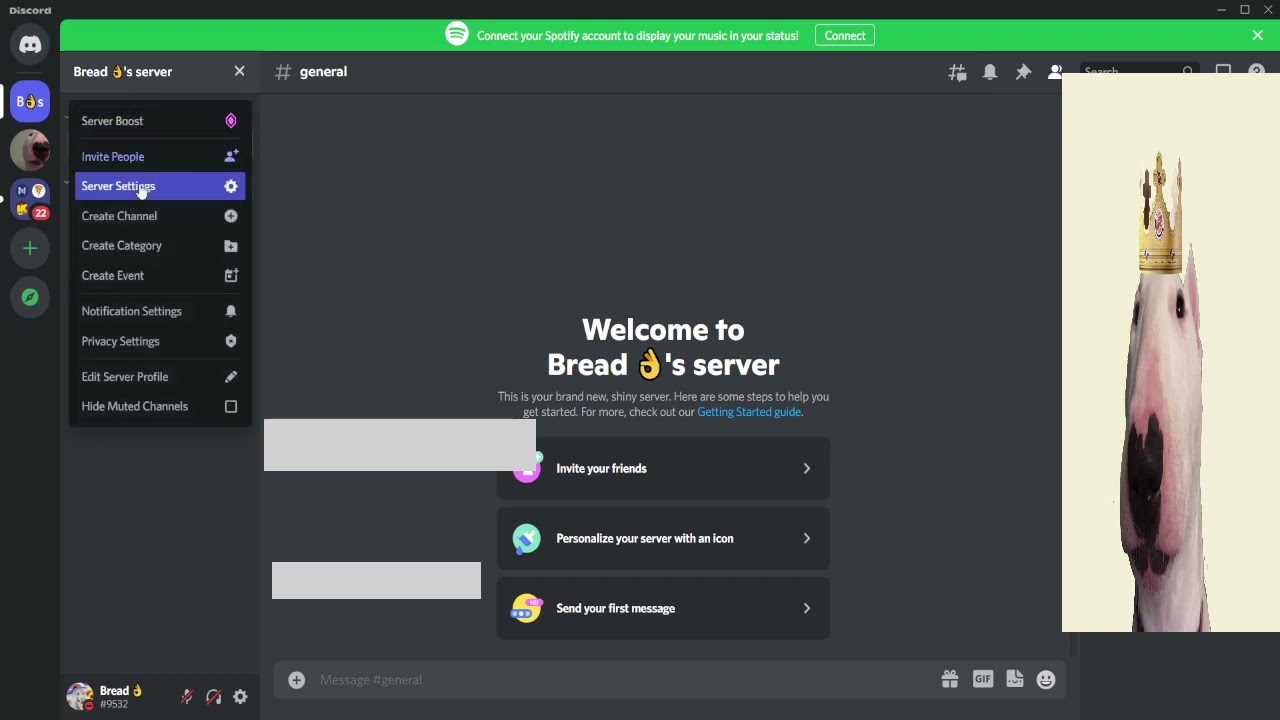The image size is (1280, 720).
Task: Toggle microphone mute icon
Action: (187, 697)
